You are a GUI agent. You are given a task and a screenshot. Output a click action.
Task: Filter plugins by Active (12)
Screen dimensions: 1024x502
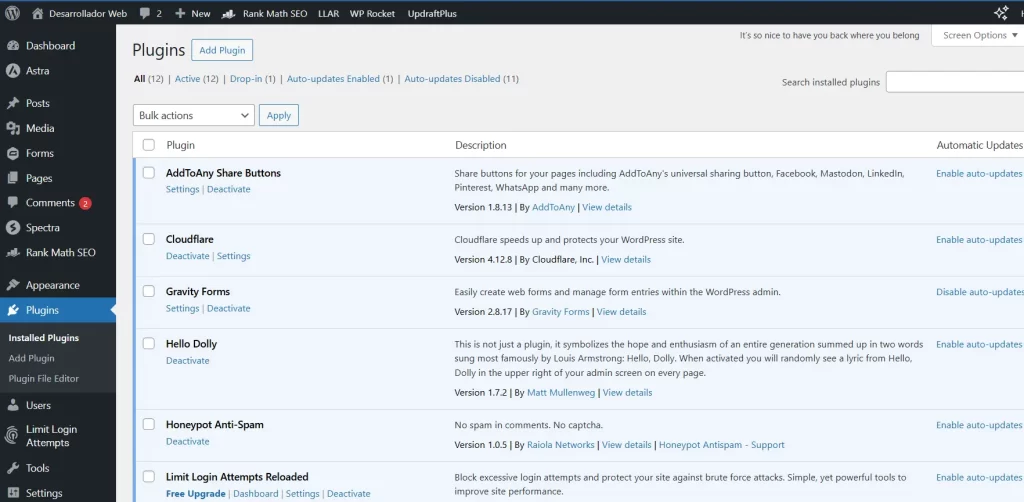197,78
